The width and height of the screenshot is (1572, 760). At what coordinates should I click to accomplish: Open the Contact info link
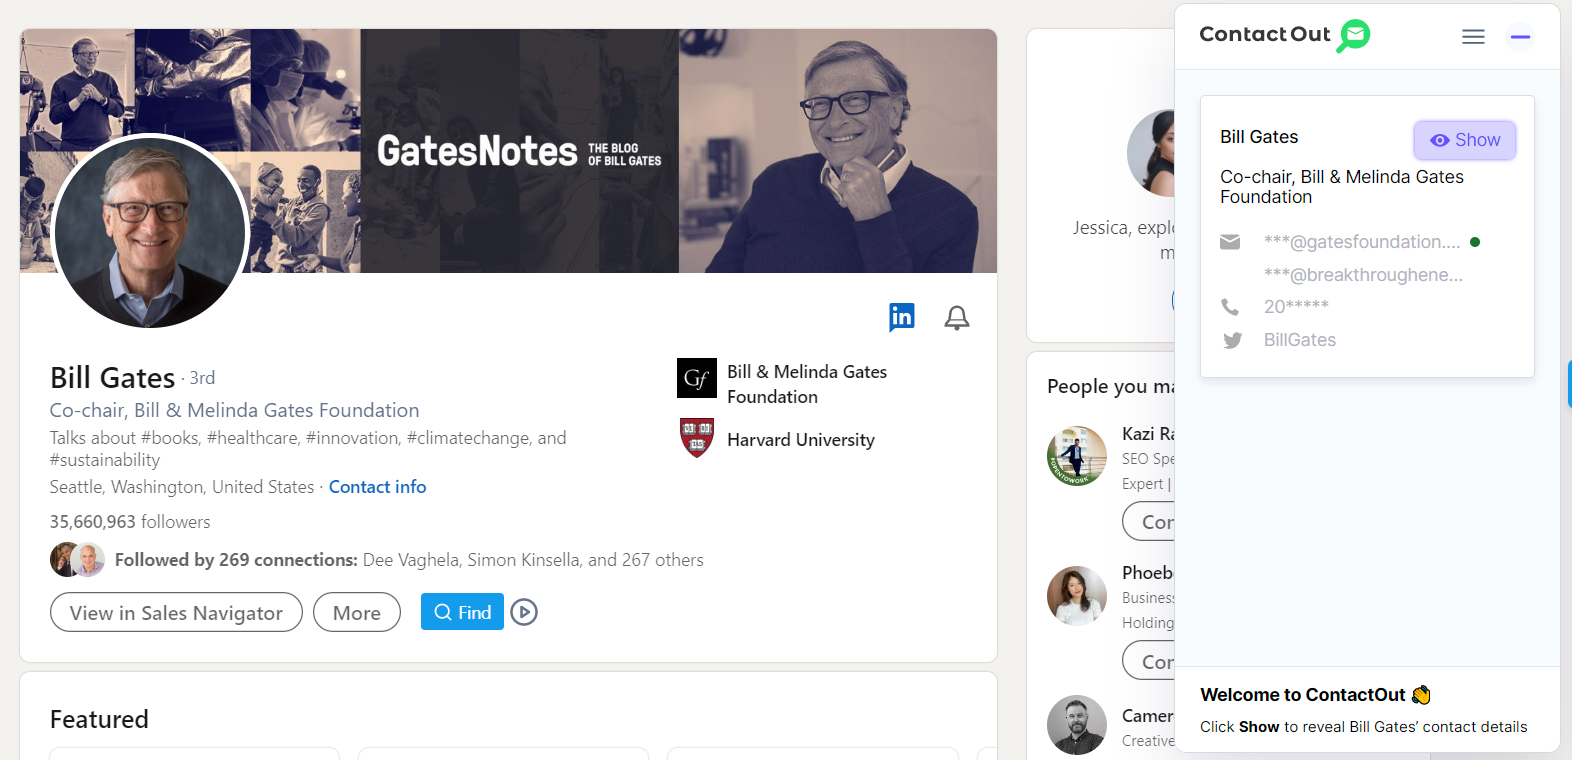point(377,487)
